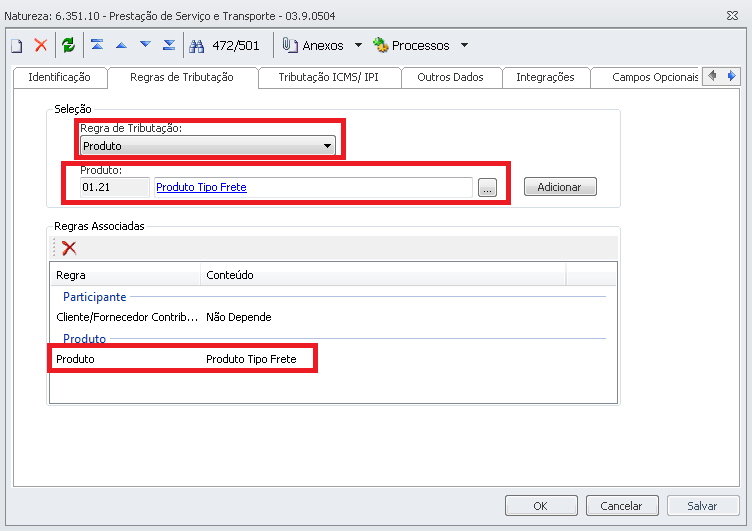The width and height of the screenshot is (752, 532).
Task: Select the Regras de Tributação tab
Action: (x=182, y=77)
